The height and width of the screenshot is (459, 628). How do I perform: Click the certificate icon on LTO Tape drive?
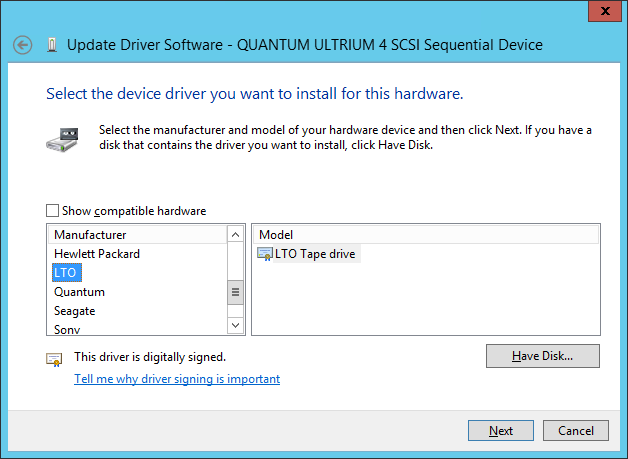tap(264, 254)
